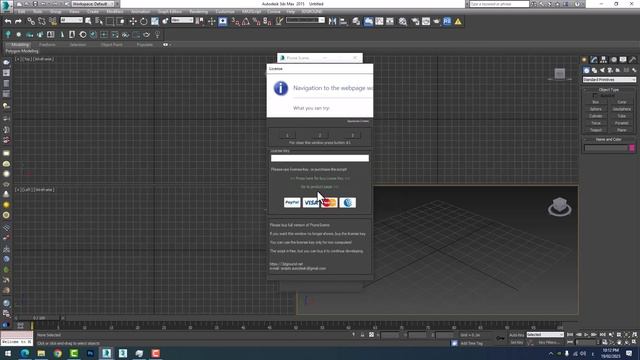Click the MasterCard payment icon
Image resolution: width=640 pixels, height=360 pixels.
[x=329, y=202]
